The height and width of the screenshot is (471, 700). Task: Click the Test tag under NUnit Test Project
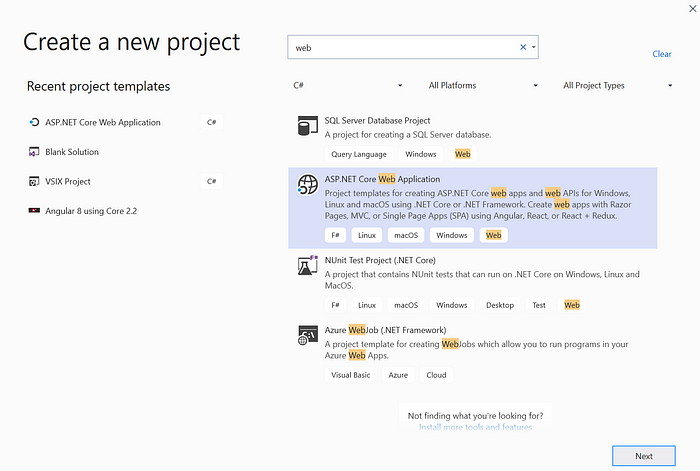539,305
